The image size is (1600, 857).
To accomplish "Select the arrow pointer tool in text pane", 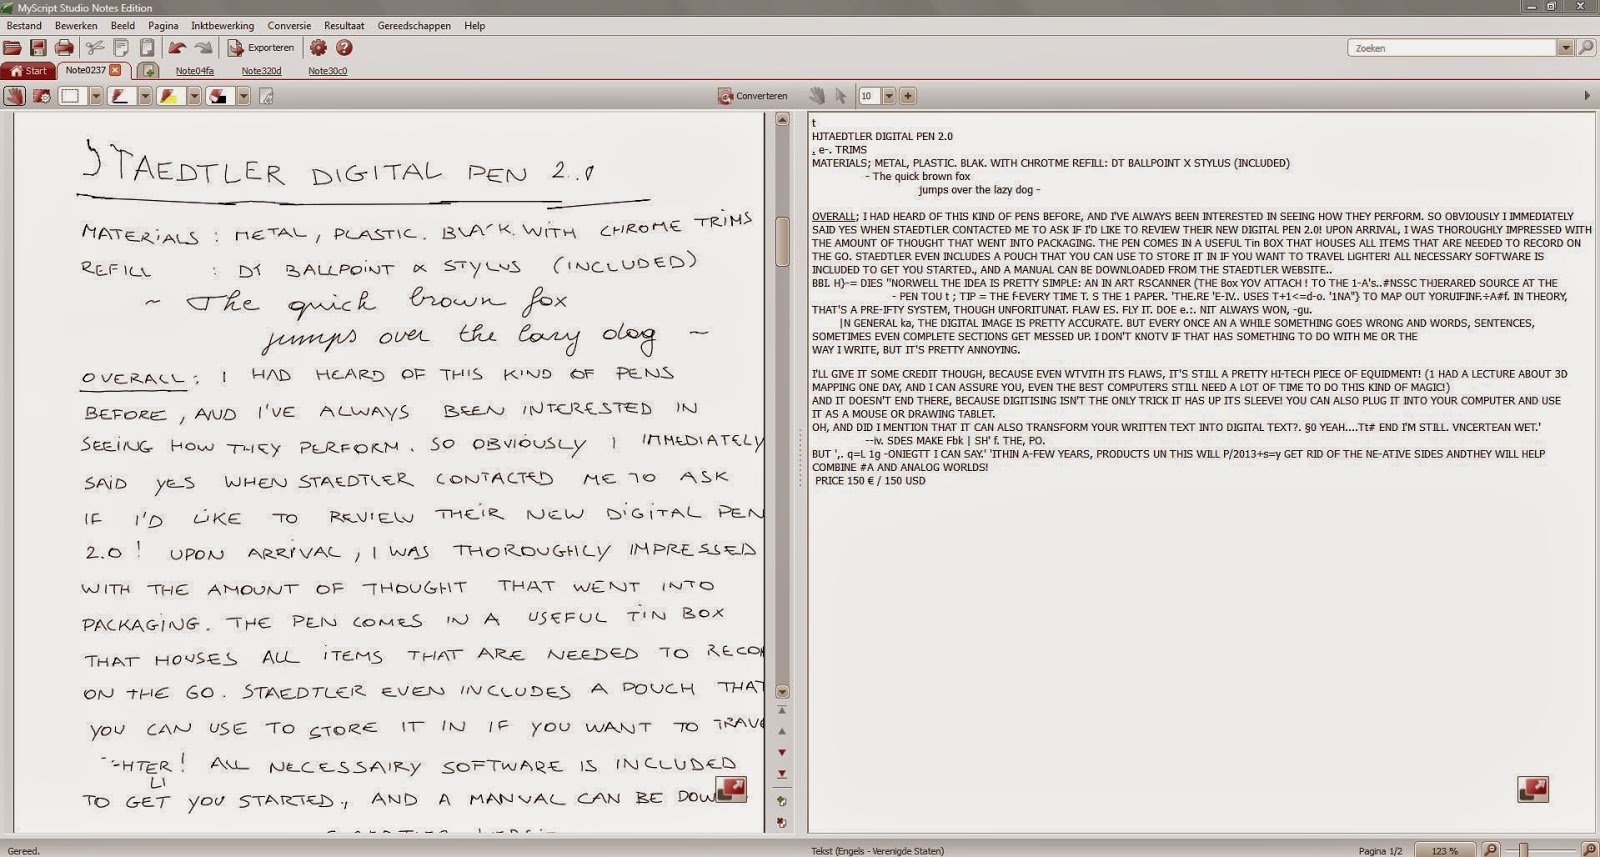I will (x=841, y=96).
